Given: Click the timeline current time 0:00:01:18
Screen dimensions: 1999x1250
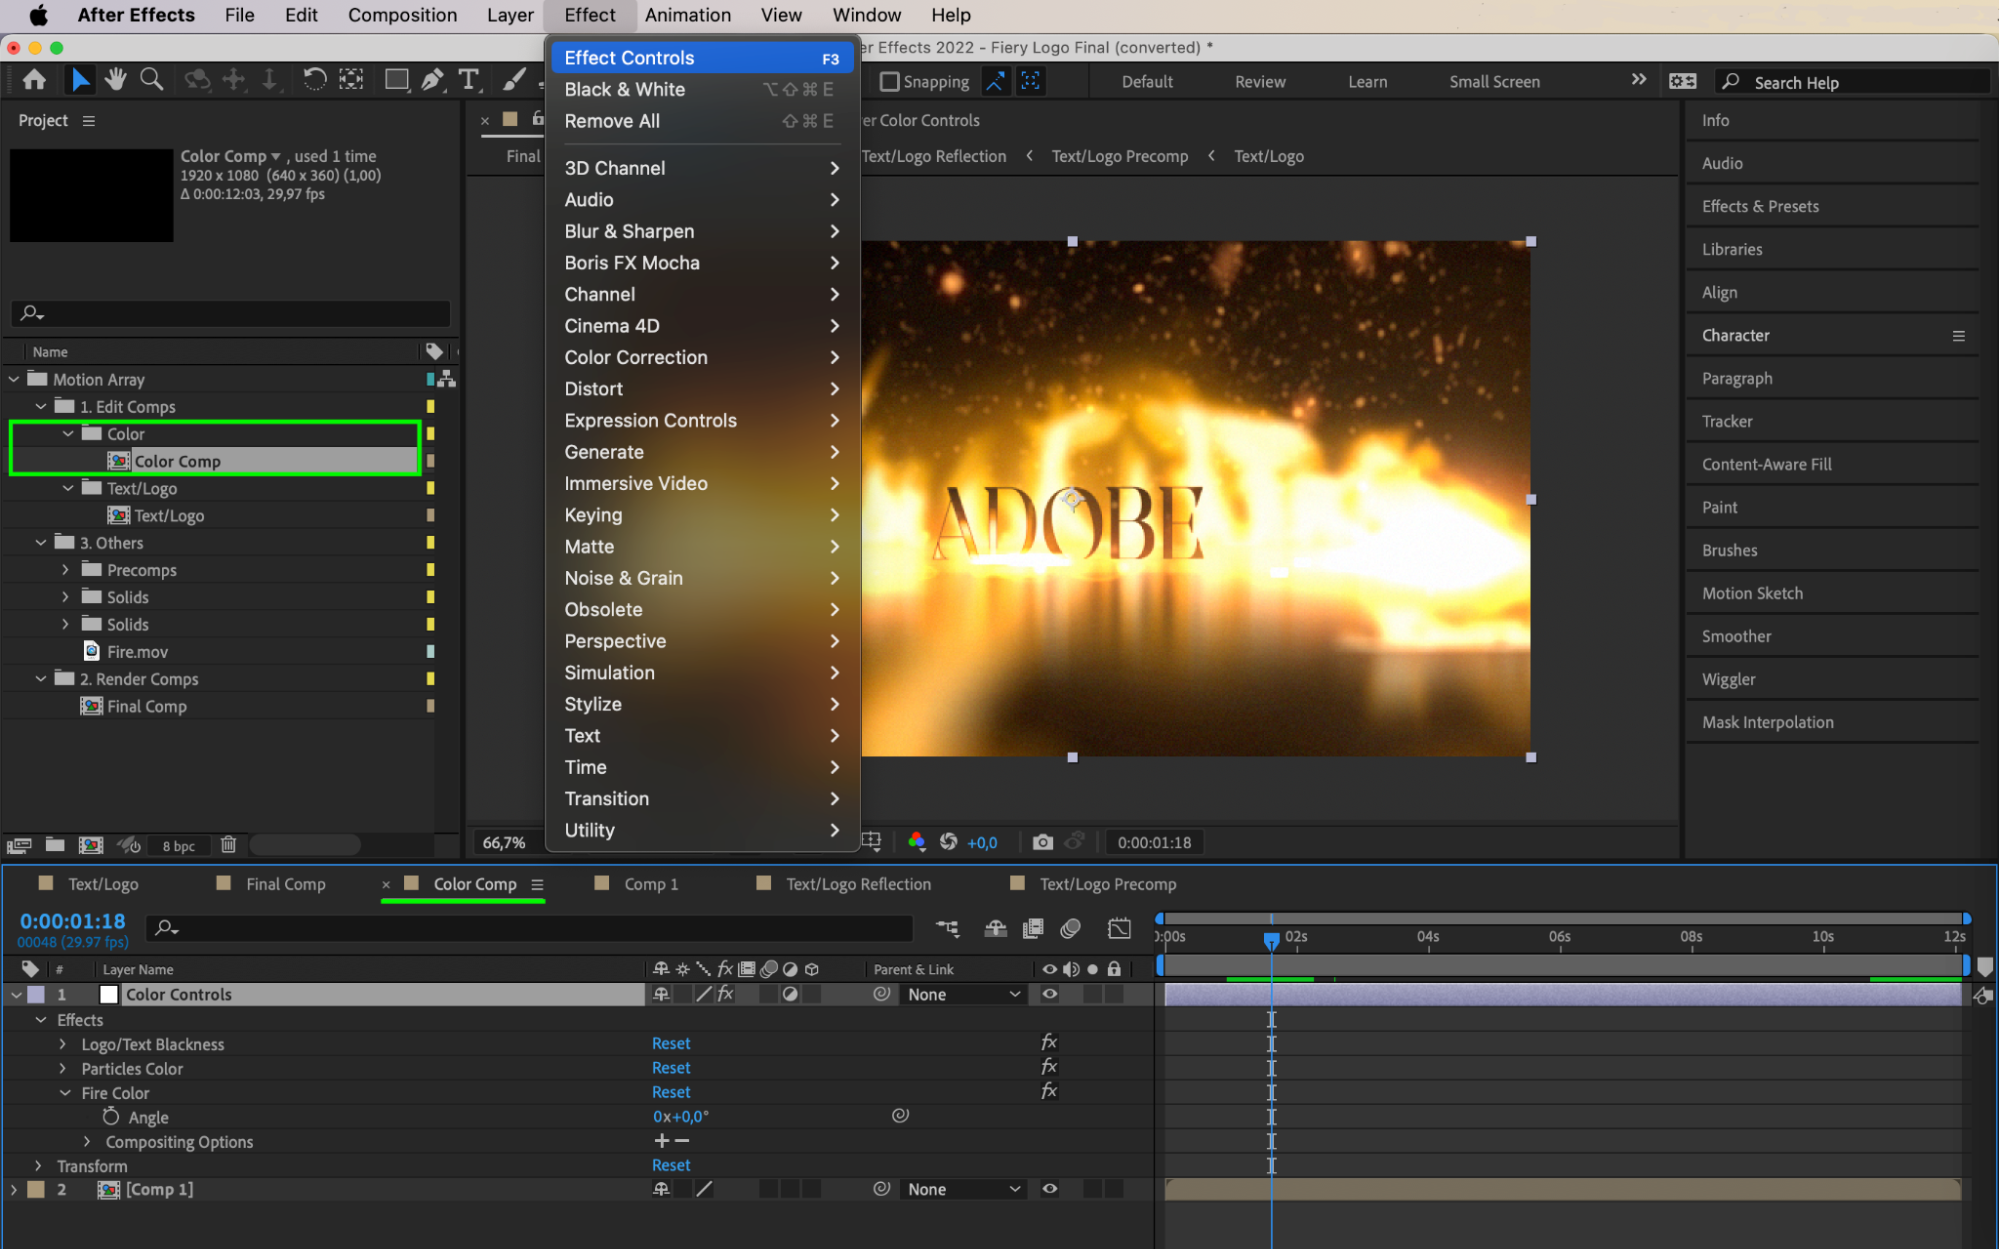Looking at the screenshot, I should click(73, 921).
